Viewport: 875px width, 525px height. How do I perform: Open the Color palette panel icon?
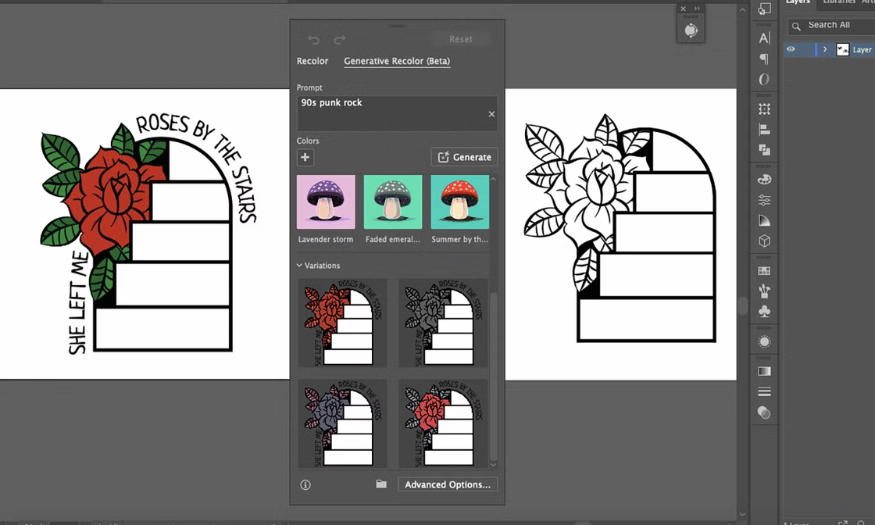tap(764, 179)
